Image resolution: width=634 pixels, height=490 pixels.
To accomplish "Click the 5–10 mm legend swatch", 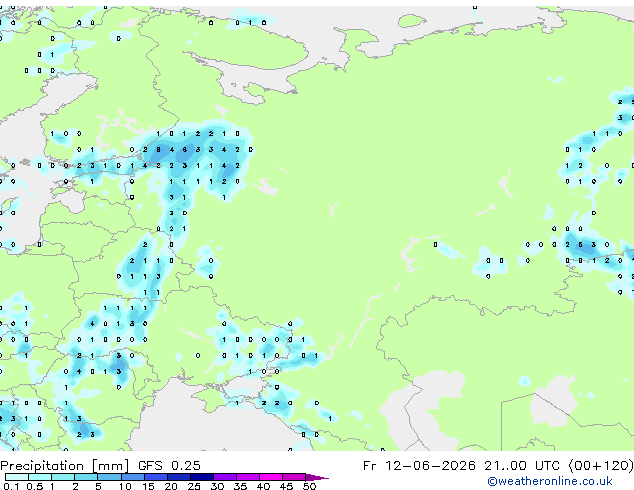I will click(109, 477).
